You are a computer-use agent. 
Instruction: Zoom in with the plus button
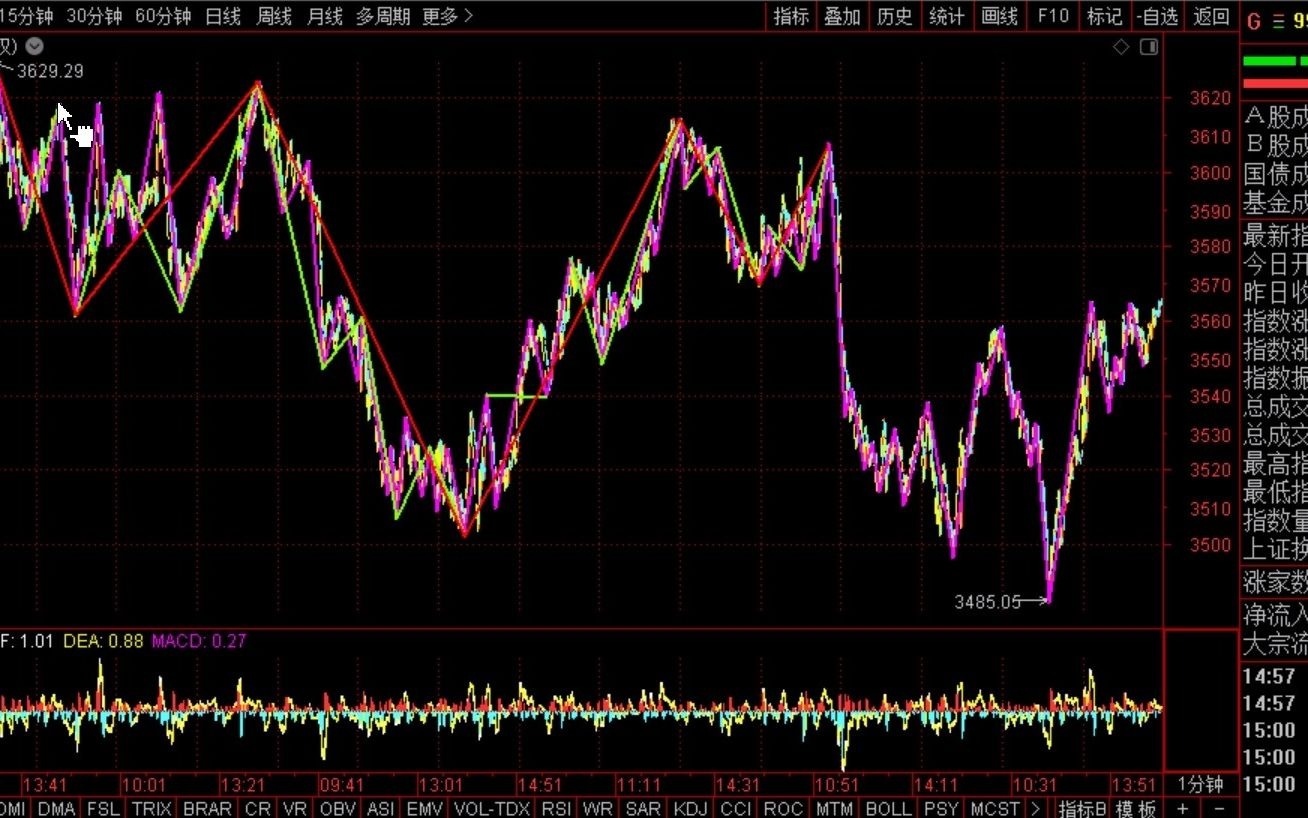pyautogui.click(x=1183, y=808)
